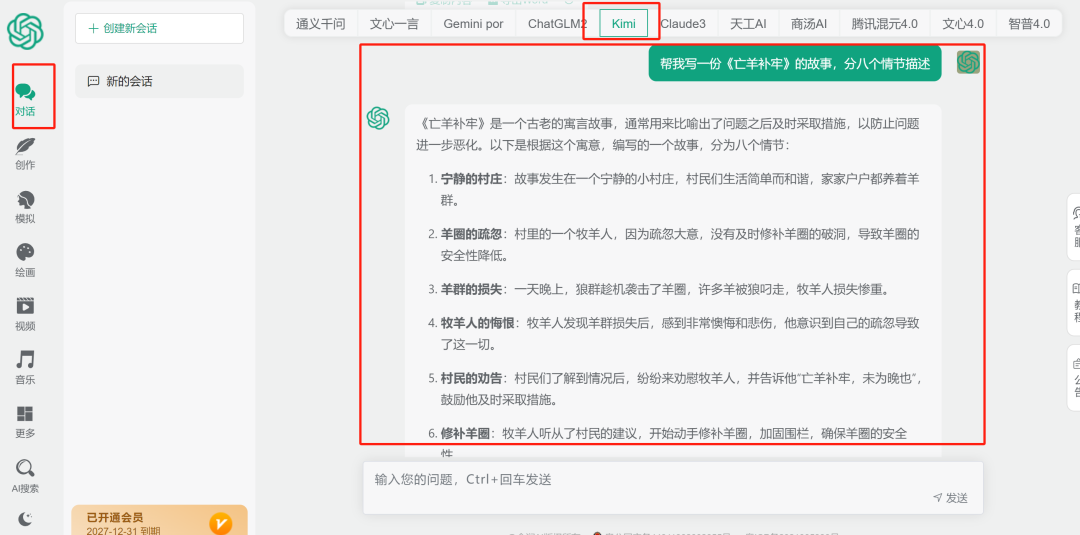1080x535 pixels.
Task: Switch to the 腾讯混元4.0 tab
Action: tap(884, 24)
